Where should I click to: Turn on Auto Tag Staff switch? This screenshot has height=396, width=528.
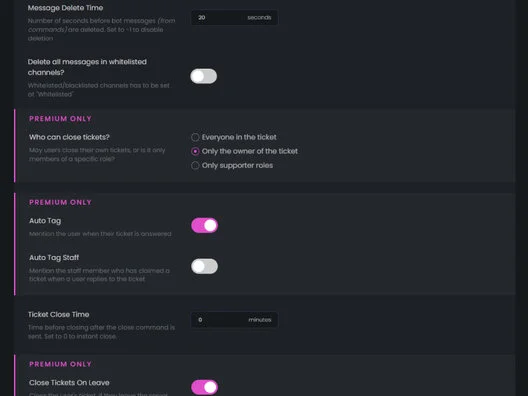click(204, 266)
